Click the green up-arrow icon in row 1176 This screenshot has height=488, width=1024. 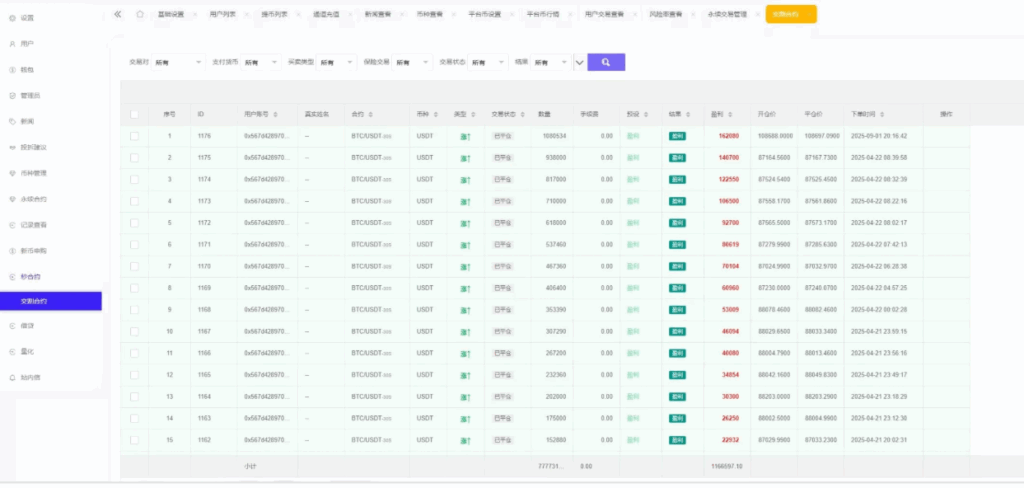point(465,137)
